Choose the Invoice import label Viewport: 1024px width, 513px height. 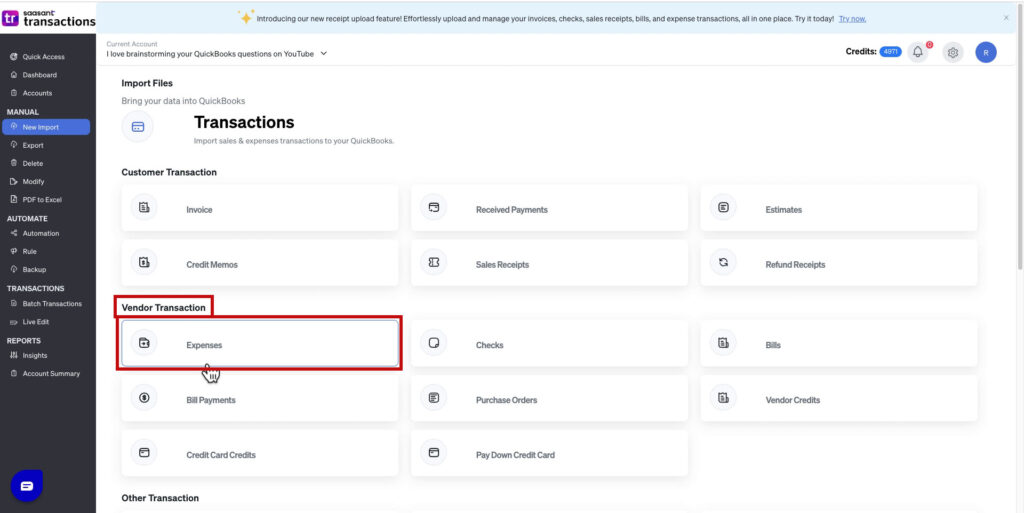click(199, 210)
